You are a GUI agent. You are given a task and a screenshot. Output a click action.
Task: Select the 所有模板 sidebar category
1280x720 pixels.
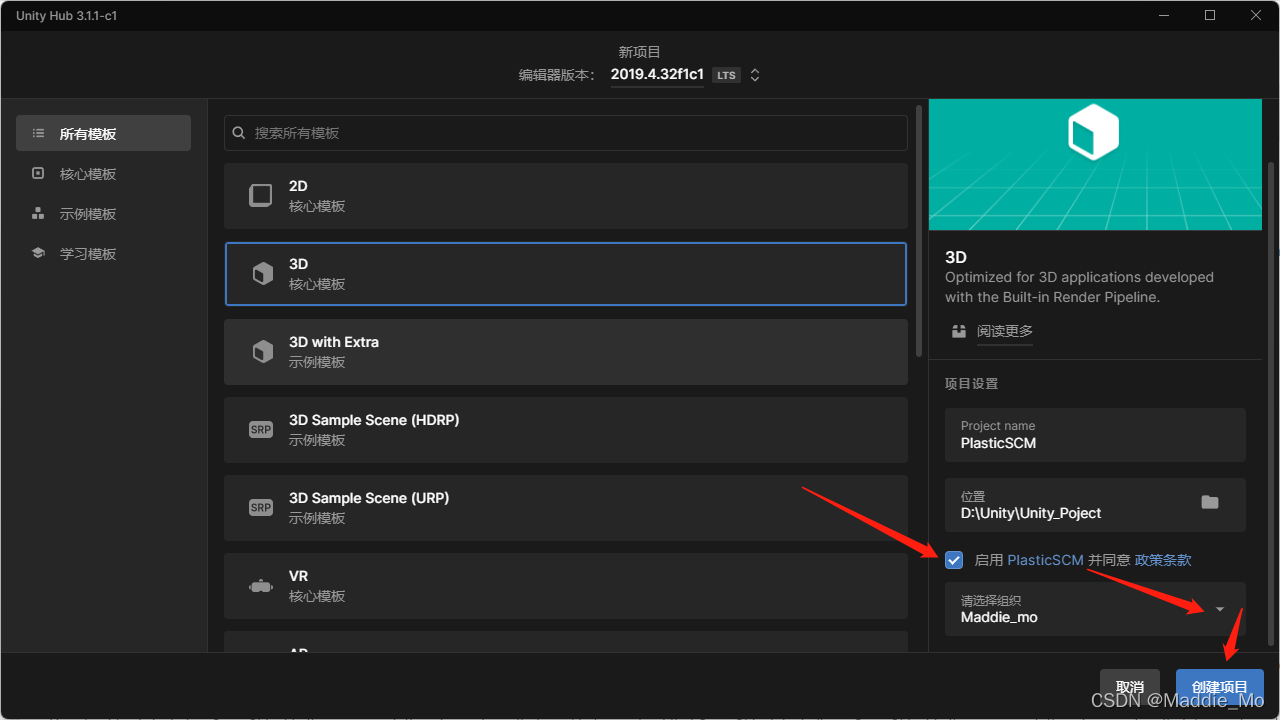coord(103,133)
